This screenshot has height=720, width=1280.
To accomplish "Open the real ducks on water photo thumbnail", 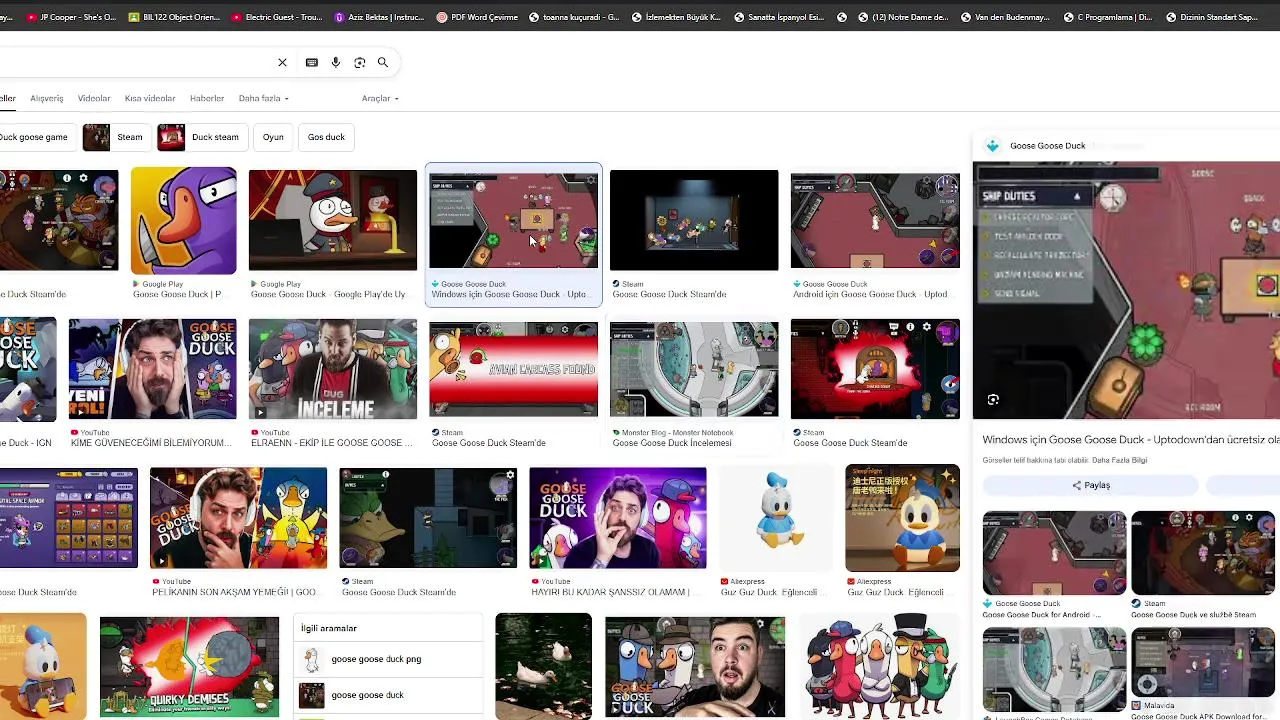I will pos(543,667).
